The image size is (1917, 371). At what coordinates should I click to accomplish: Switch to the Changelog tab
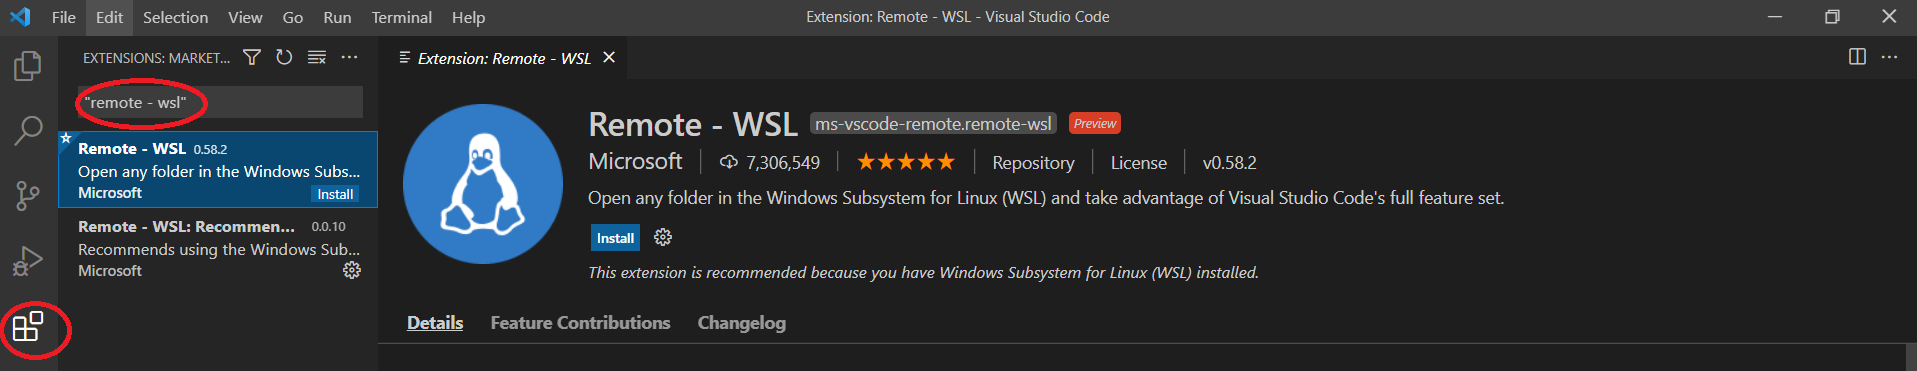click(741, 322)
